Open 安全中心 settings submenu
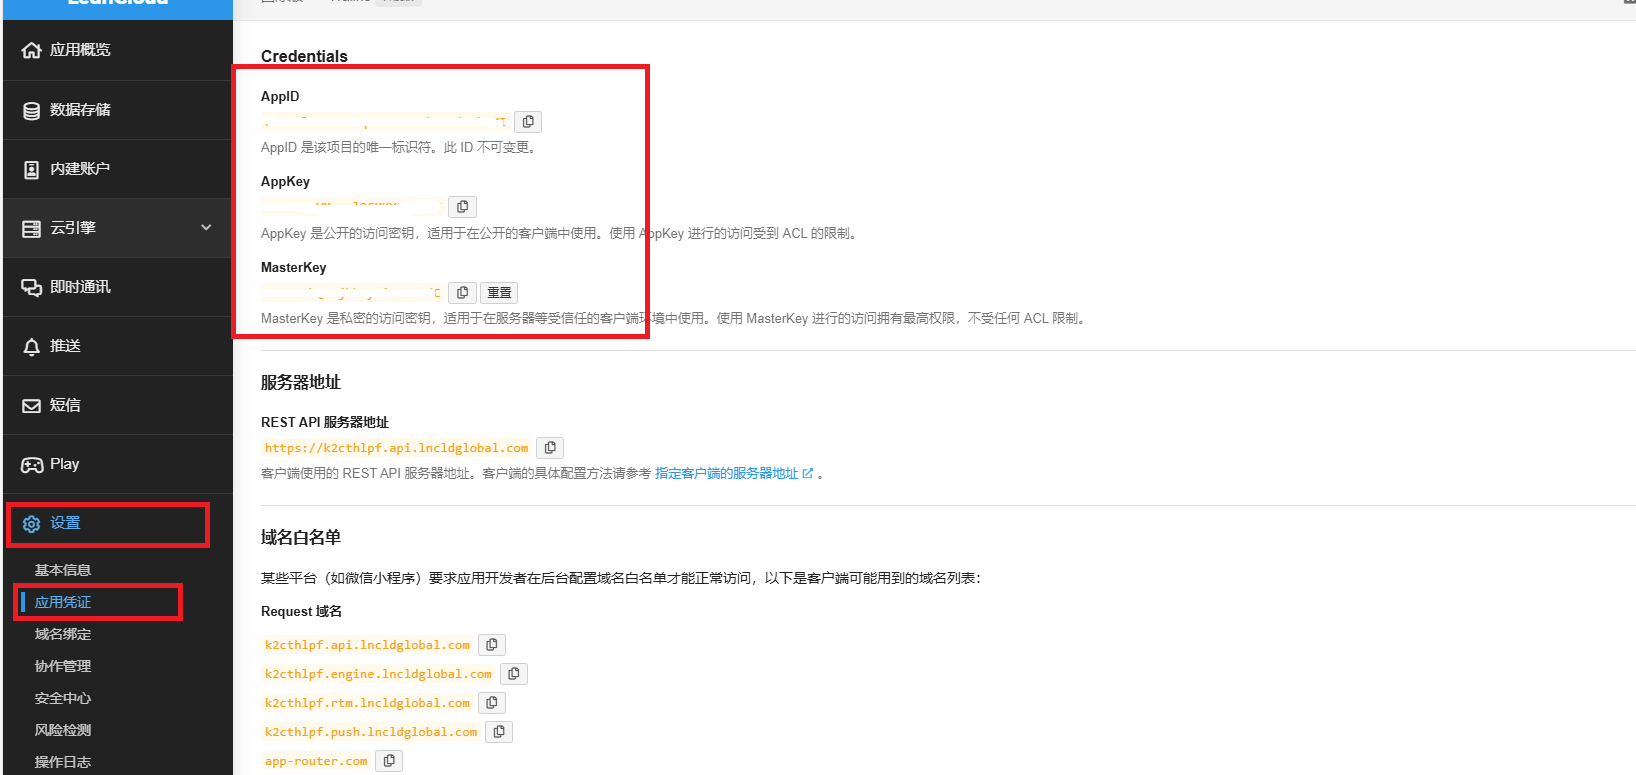Screen dimensions: 1636x775 [x=63, y=698]
